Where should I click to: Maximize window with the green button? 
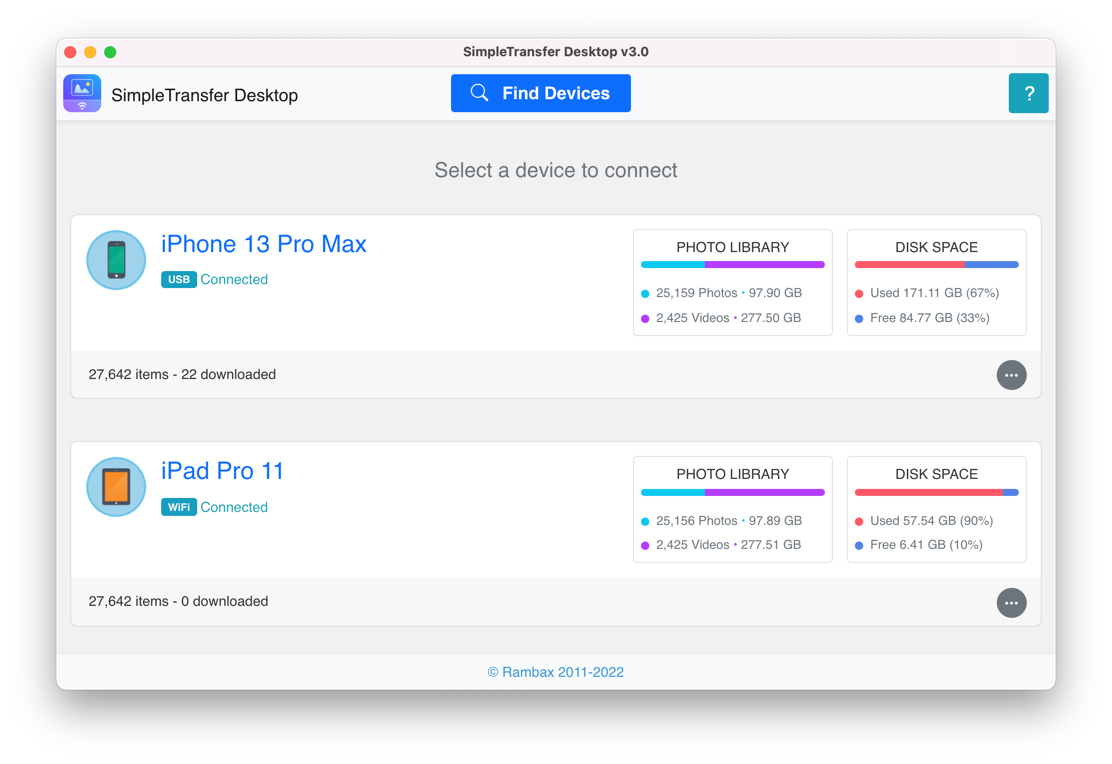(110, 52)
